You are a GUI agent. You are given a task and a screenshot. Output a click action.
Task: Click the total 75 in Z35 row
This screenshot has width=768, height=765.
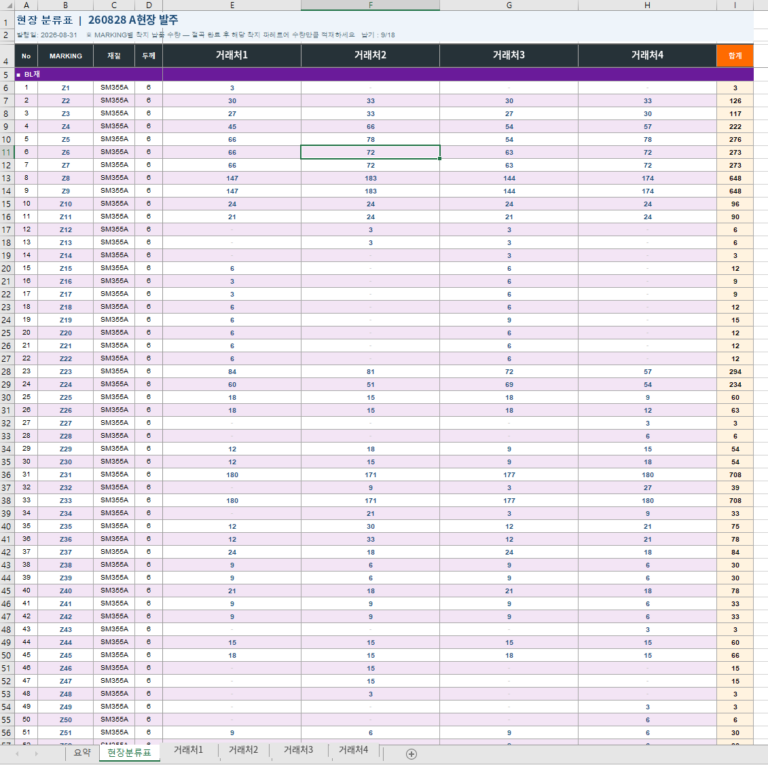pos(735,526)
